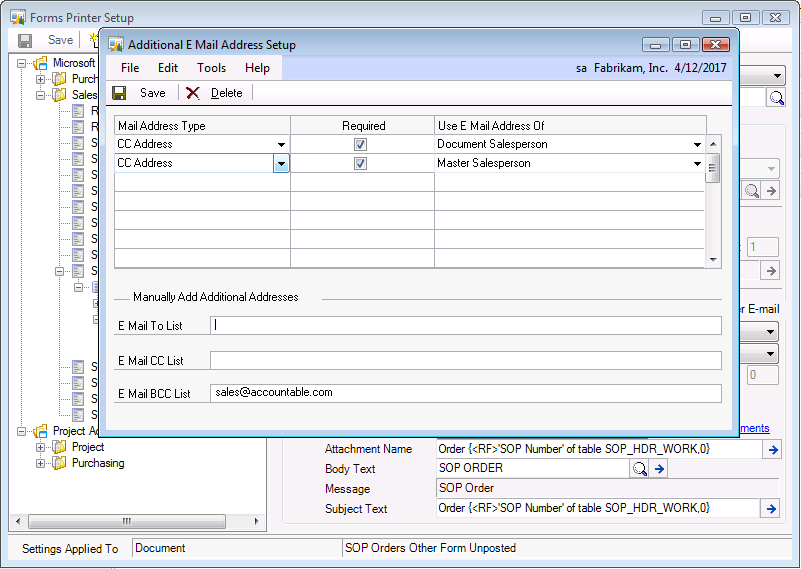Uncheck Required for the Master Salesperson row
Screen dimensions: 801x569
pyautogui.click(x=361, y=163)
